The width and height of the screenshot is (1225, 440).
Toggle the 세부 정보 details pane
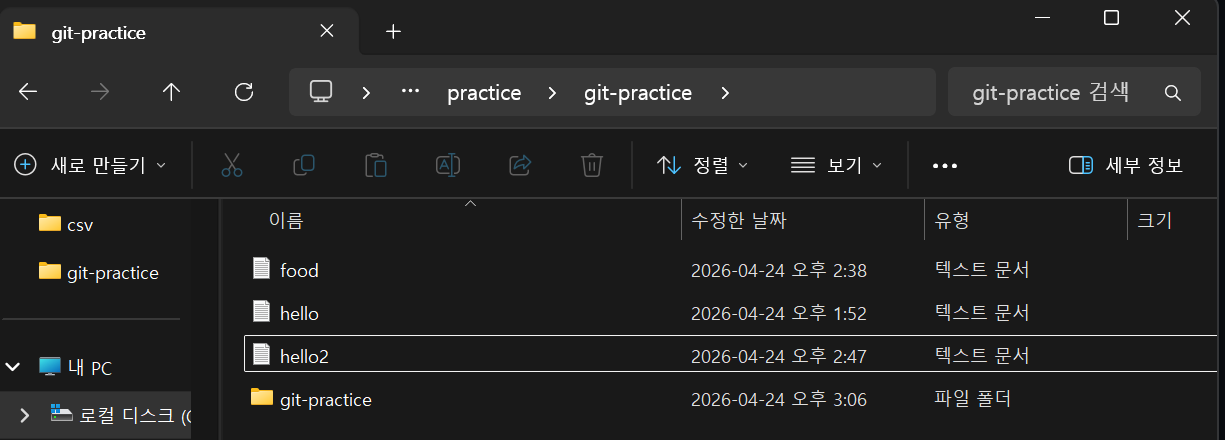pos(1125,165)
